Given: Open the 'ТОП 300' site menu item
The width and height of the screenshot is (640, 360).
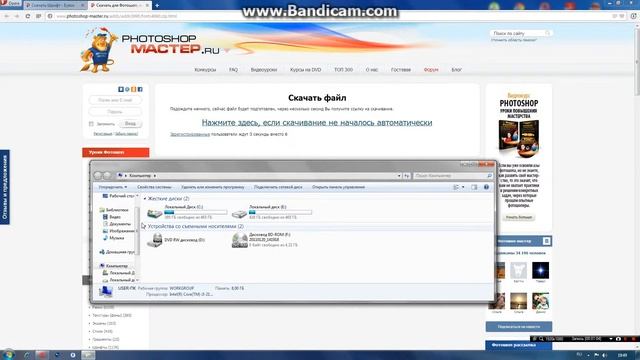Looking at the screenshot, I should (x=343, y=70).
